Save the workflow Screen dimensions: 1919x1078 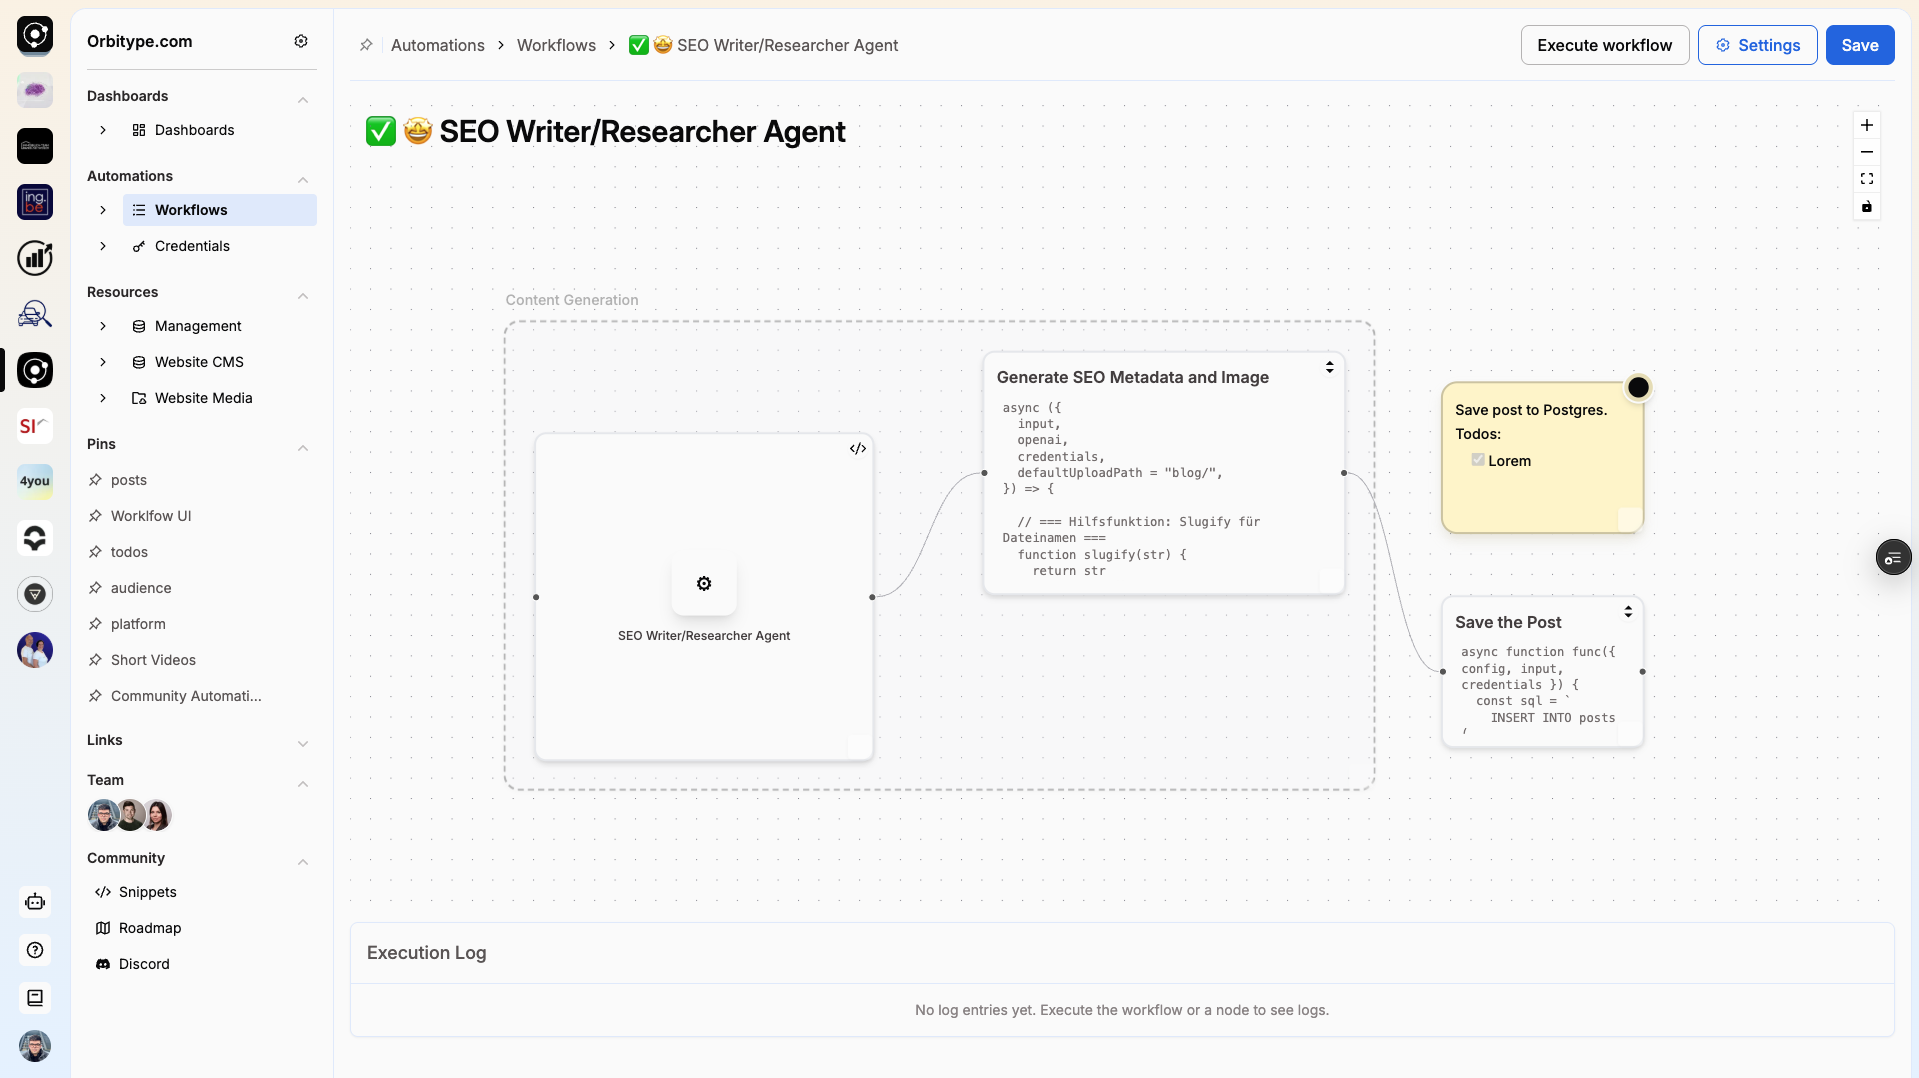(x=1859, y=45)
